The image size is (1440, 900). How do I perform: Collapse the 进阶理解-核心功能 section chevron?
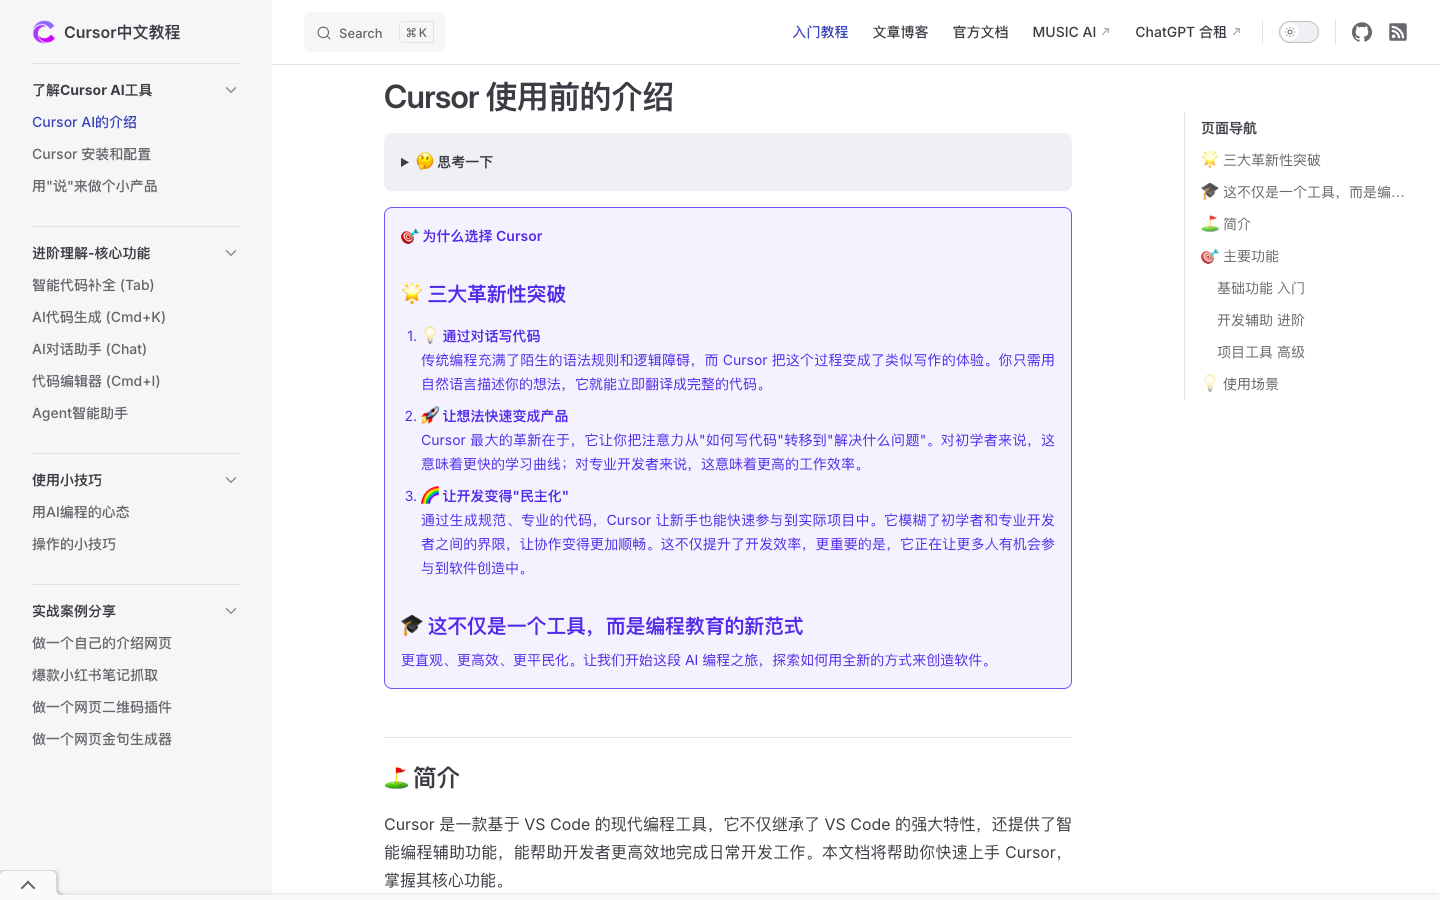[231, 253]
